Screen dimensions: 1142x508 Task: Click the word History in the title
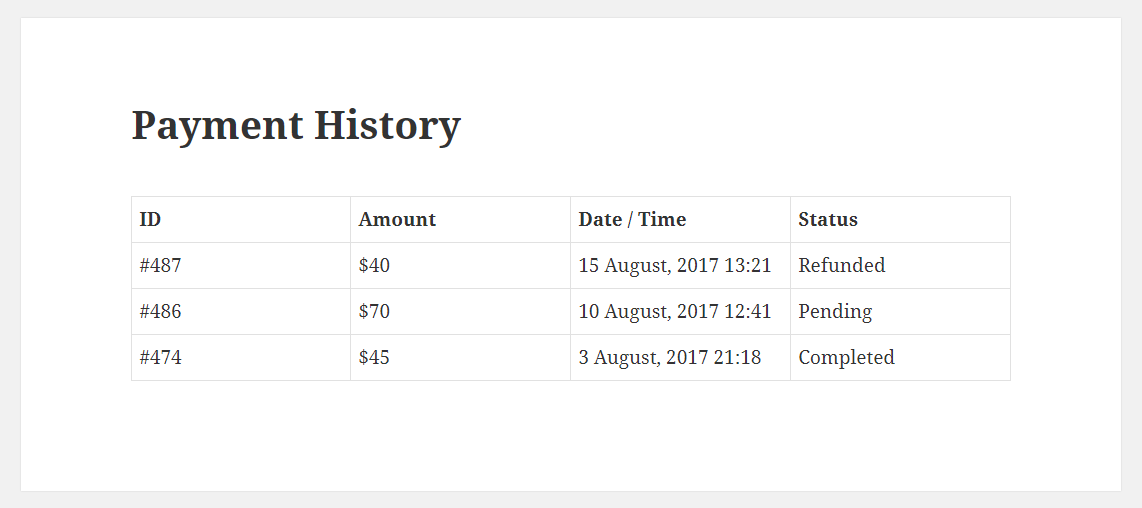pyautogui.click(x=387, y=125)
